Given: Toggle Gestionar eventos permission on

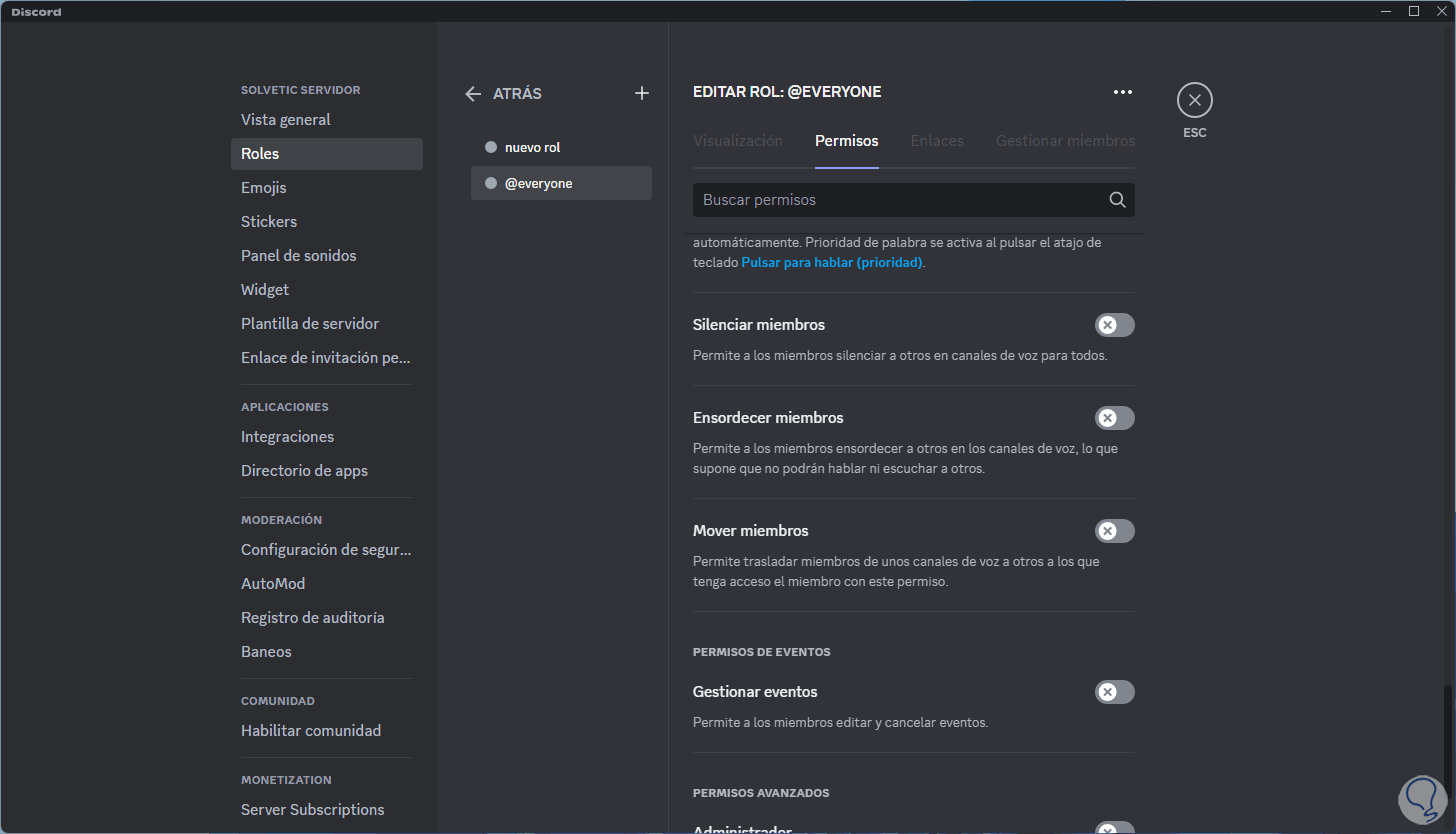Looking at the screenshot, I should (1114, 692).
